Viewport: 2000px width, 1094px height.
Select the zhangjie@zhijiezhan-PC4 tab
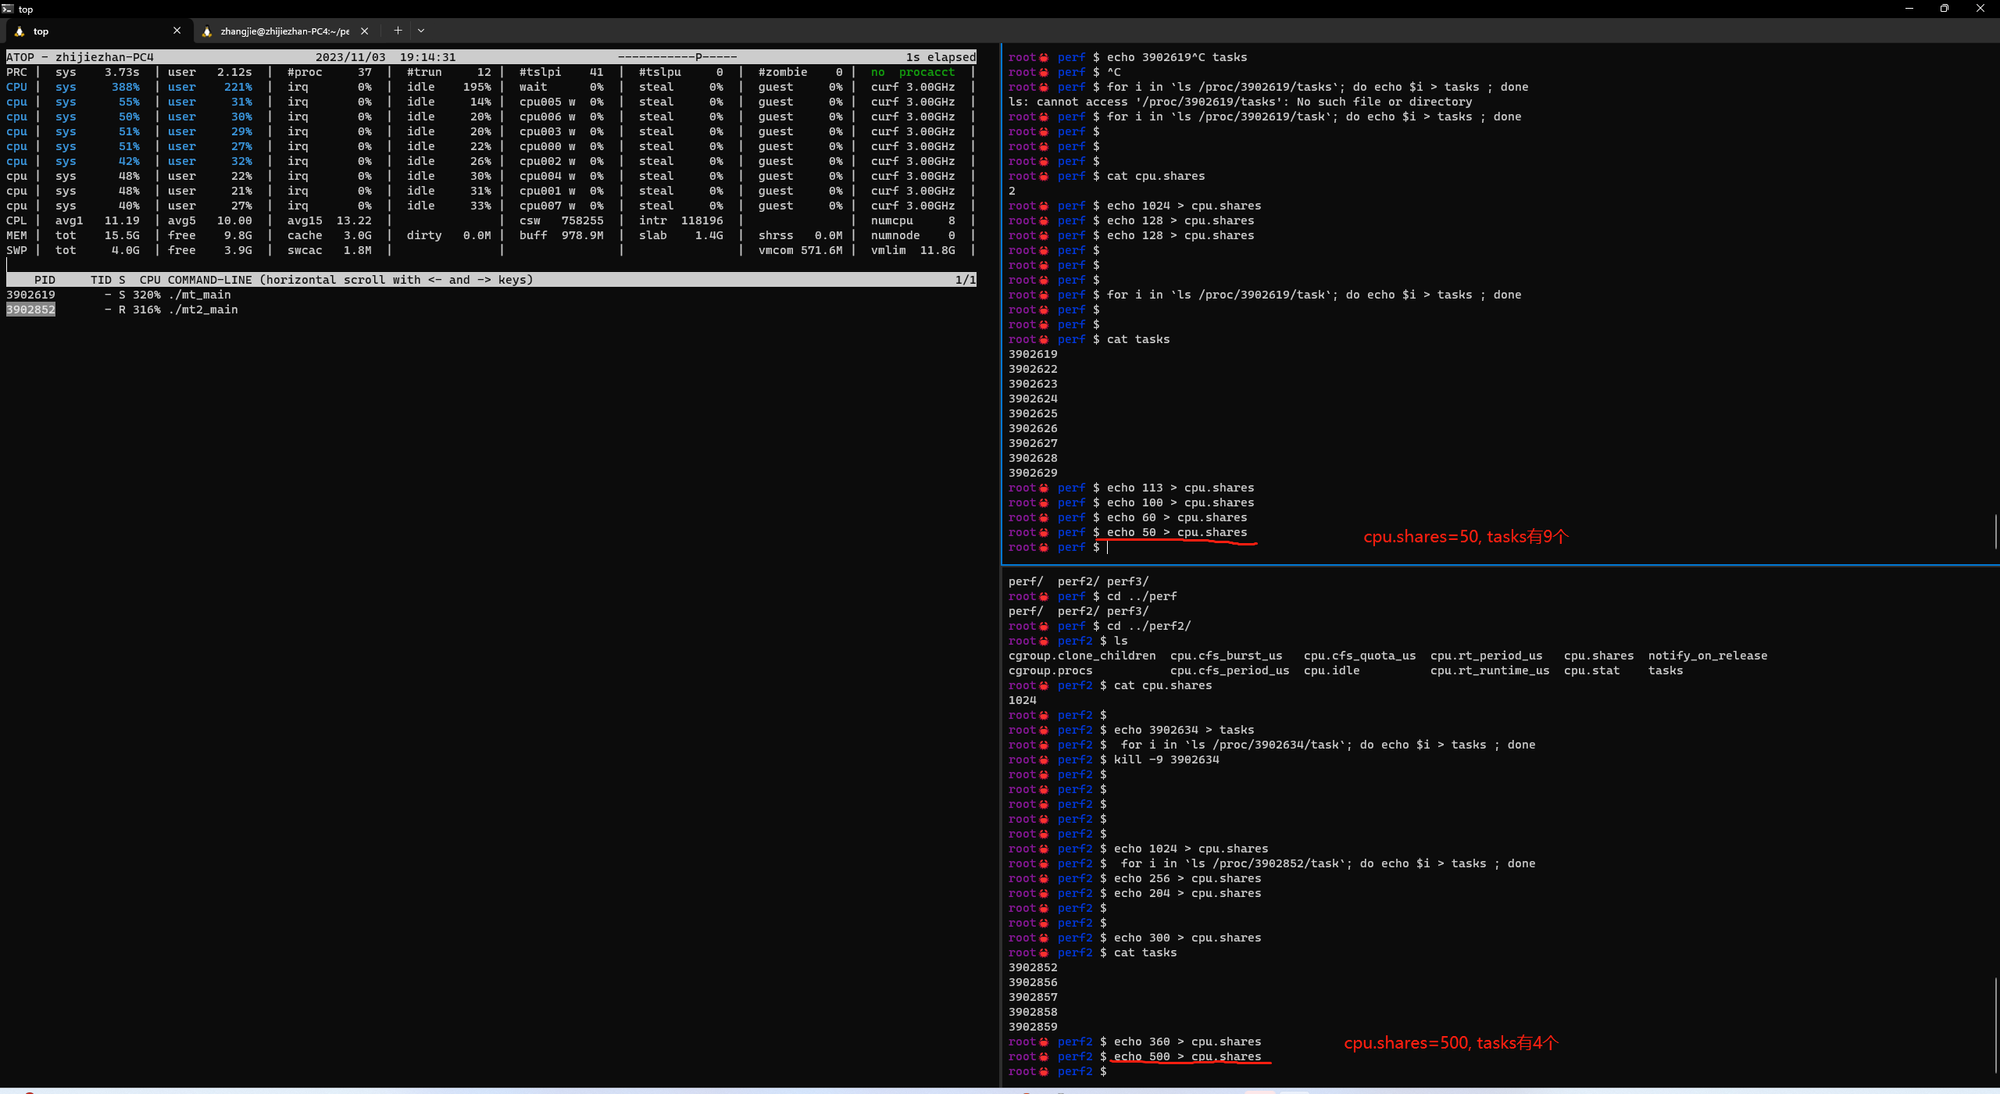point(286,31)
